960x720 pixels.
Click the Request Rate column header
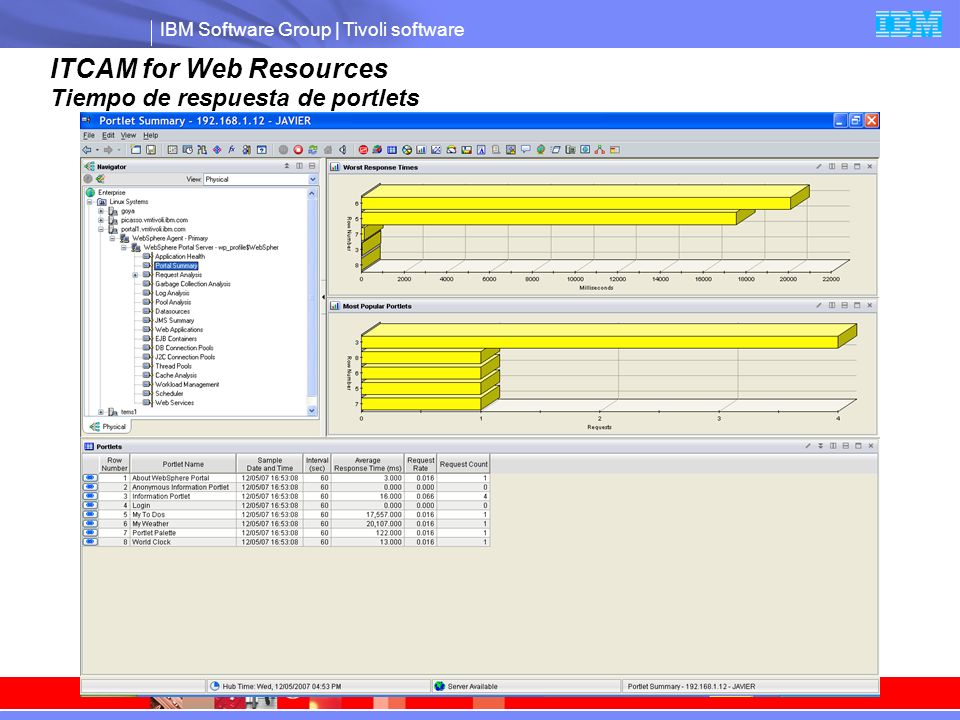click(421, 464)
